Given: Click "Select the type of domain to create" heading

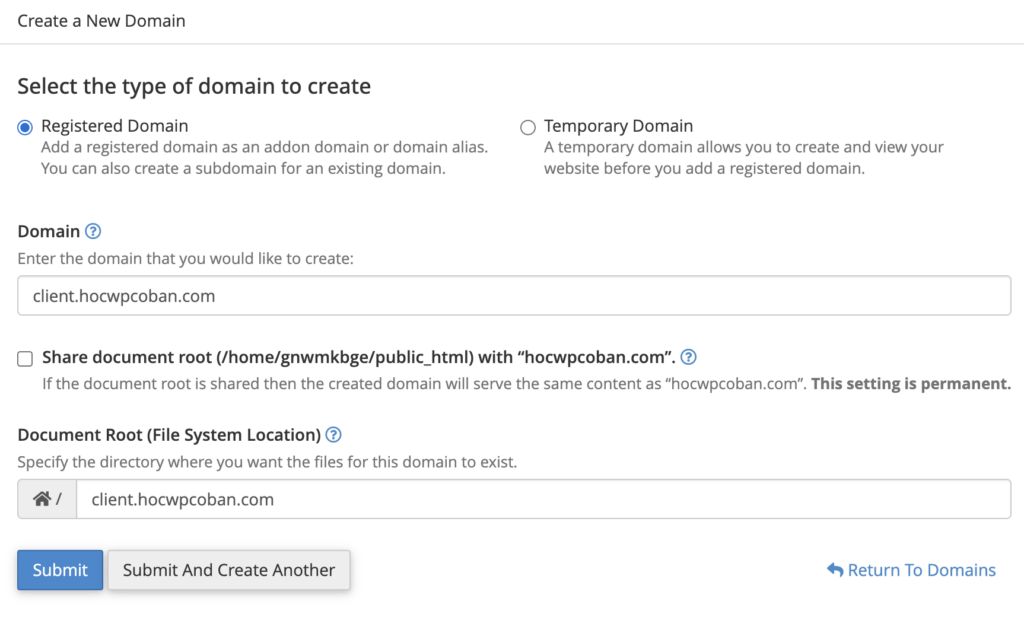Looking at the screenshot, I should pyautogui.click(x=194, y=86).
